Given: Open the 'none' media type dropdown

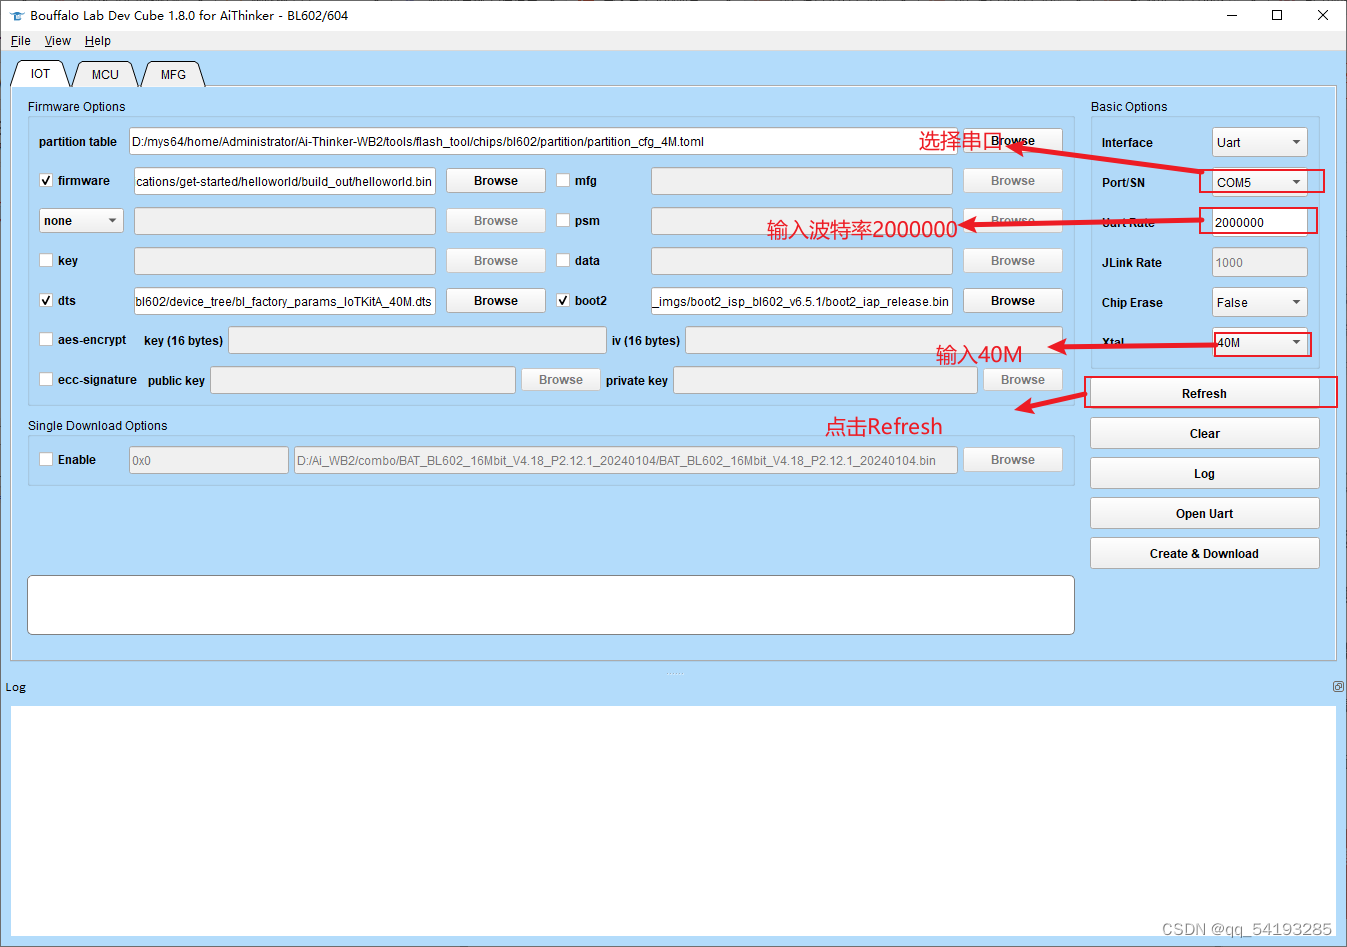Looking at the screenshot, I should 81,221.
